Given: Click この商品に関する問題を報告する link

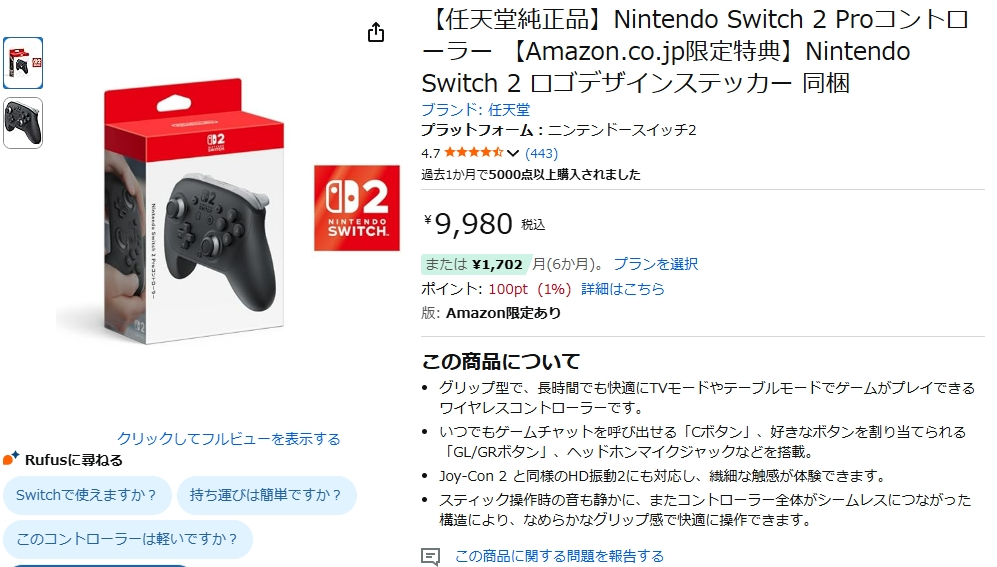Looking at the screenshot, I should (x=559, y=556).
